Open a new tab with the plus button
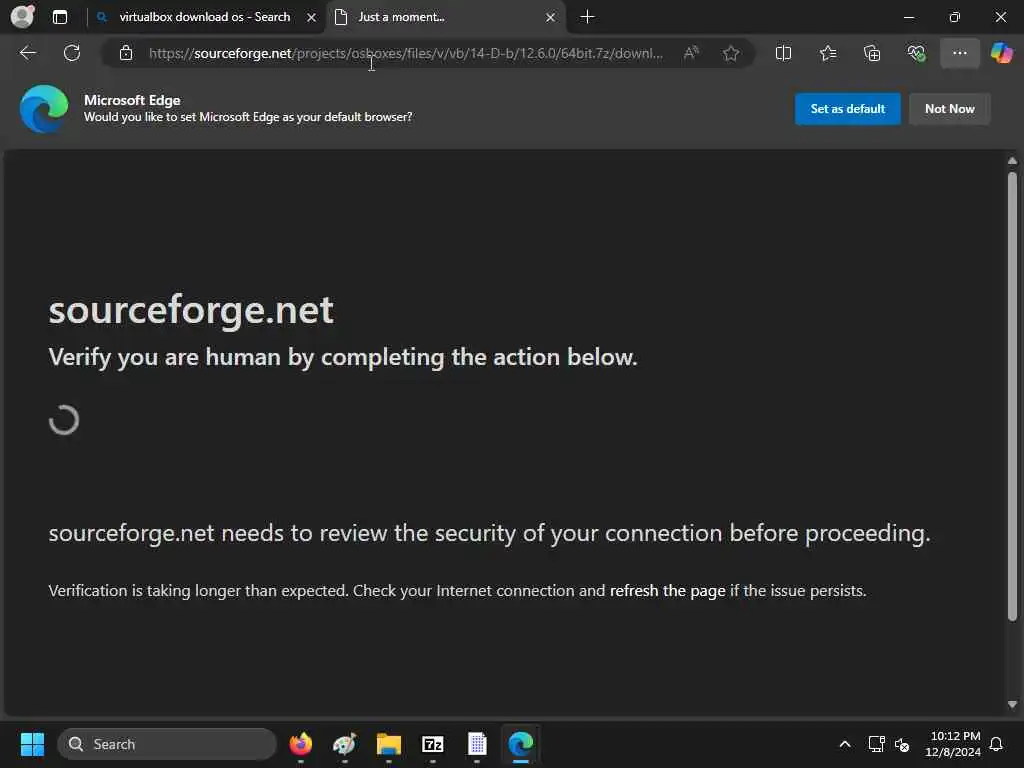1024x768 pixels. tap(587, 17)
